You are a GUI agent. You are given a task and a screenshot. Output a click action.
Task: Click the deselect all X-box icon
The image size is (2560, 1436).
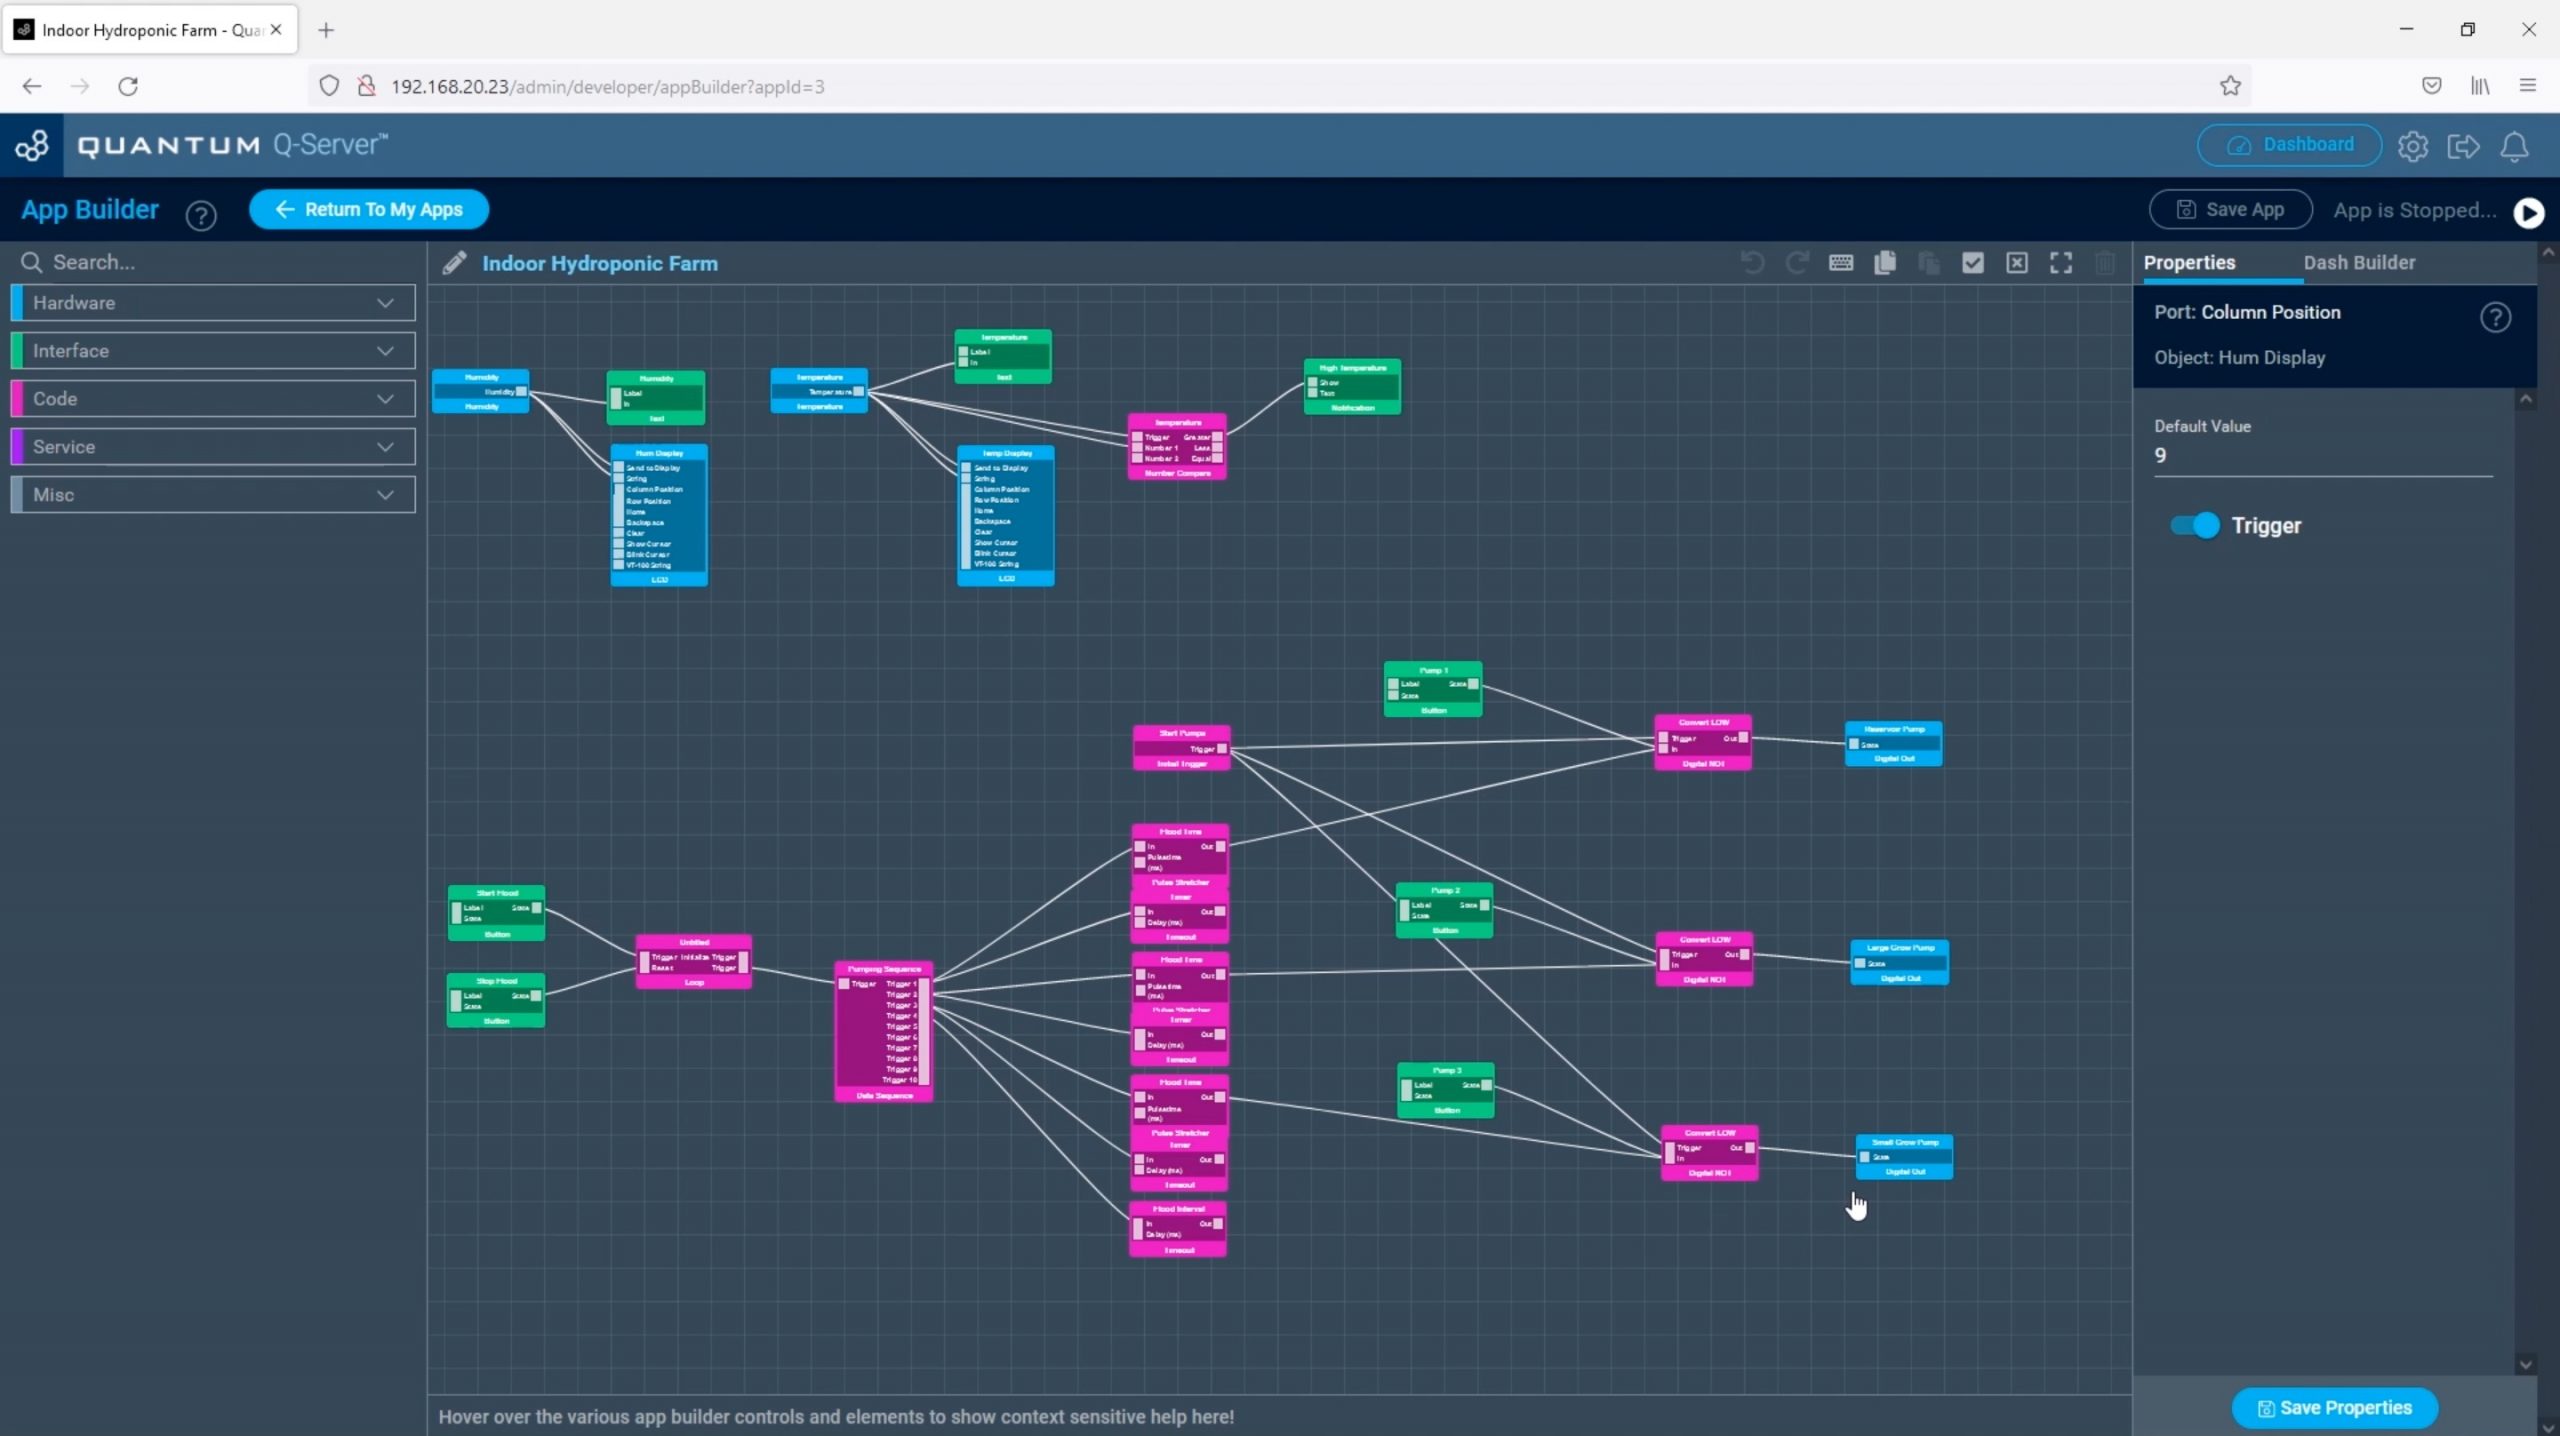point(2017,263)
